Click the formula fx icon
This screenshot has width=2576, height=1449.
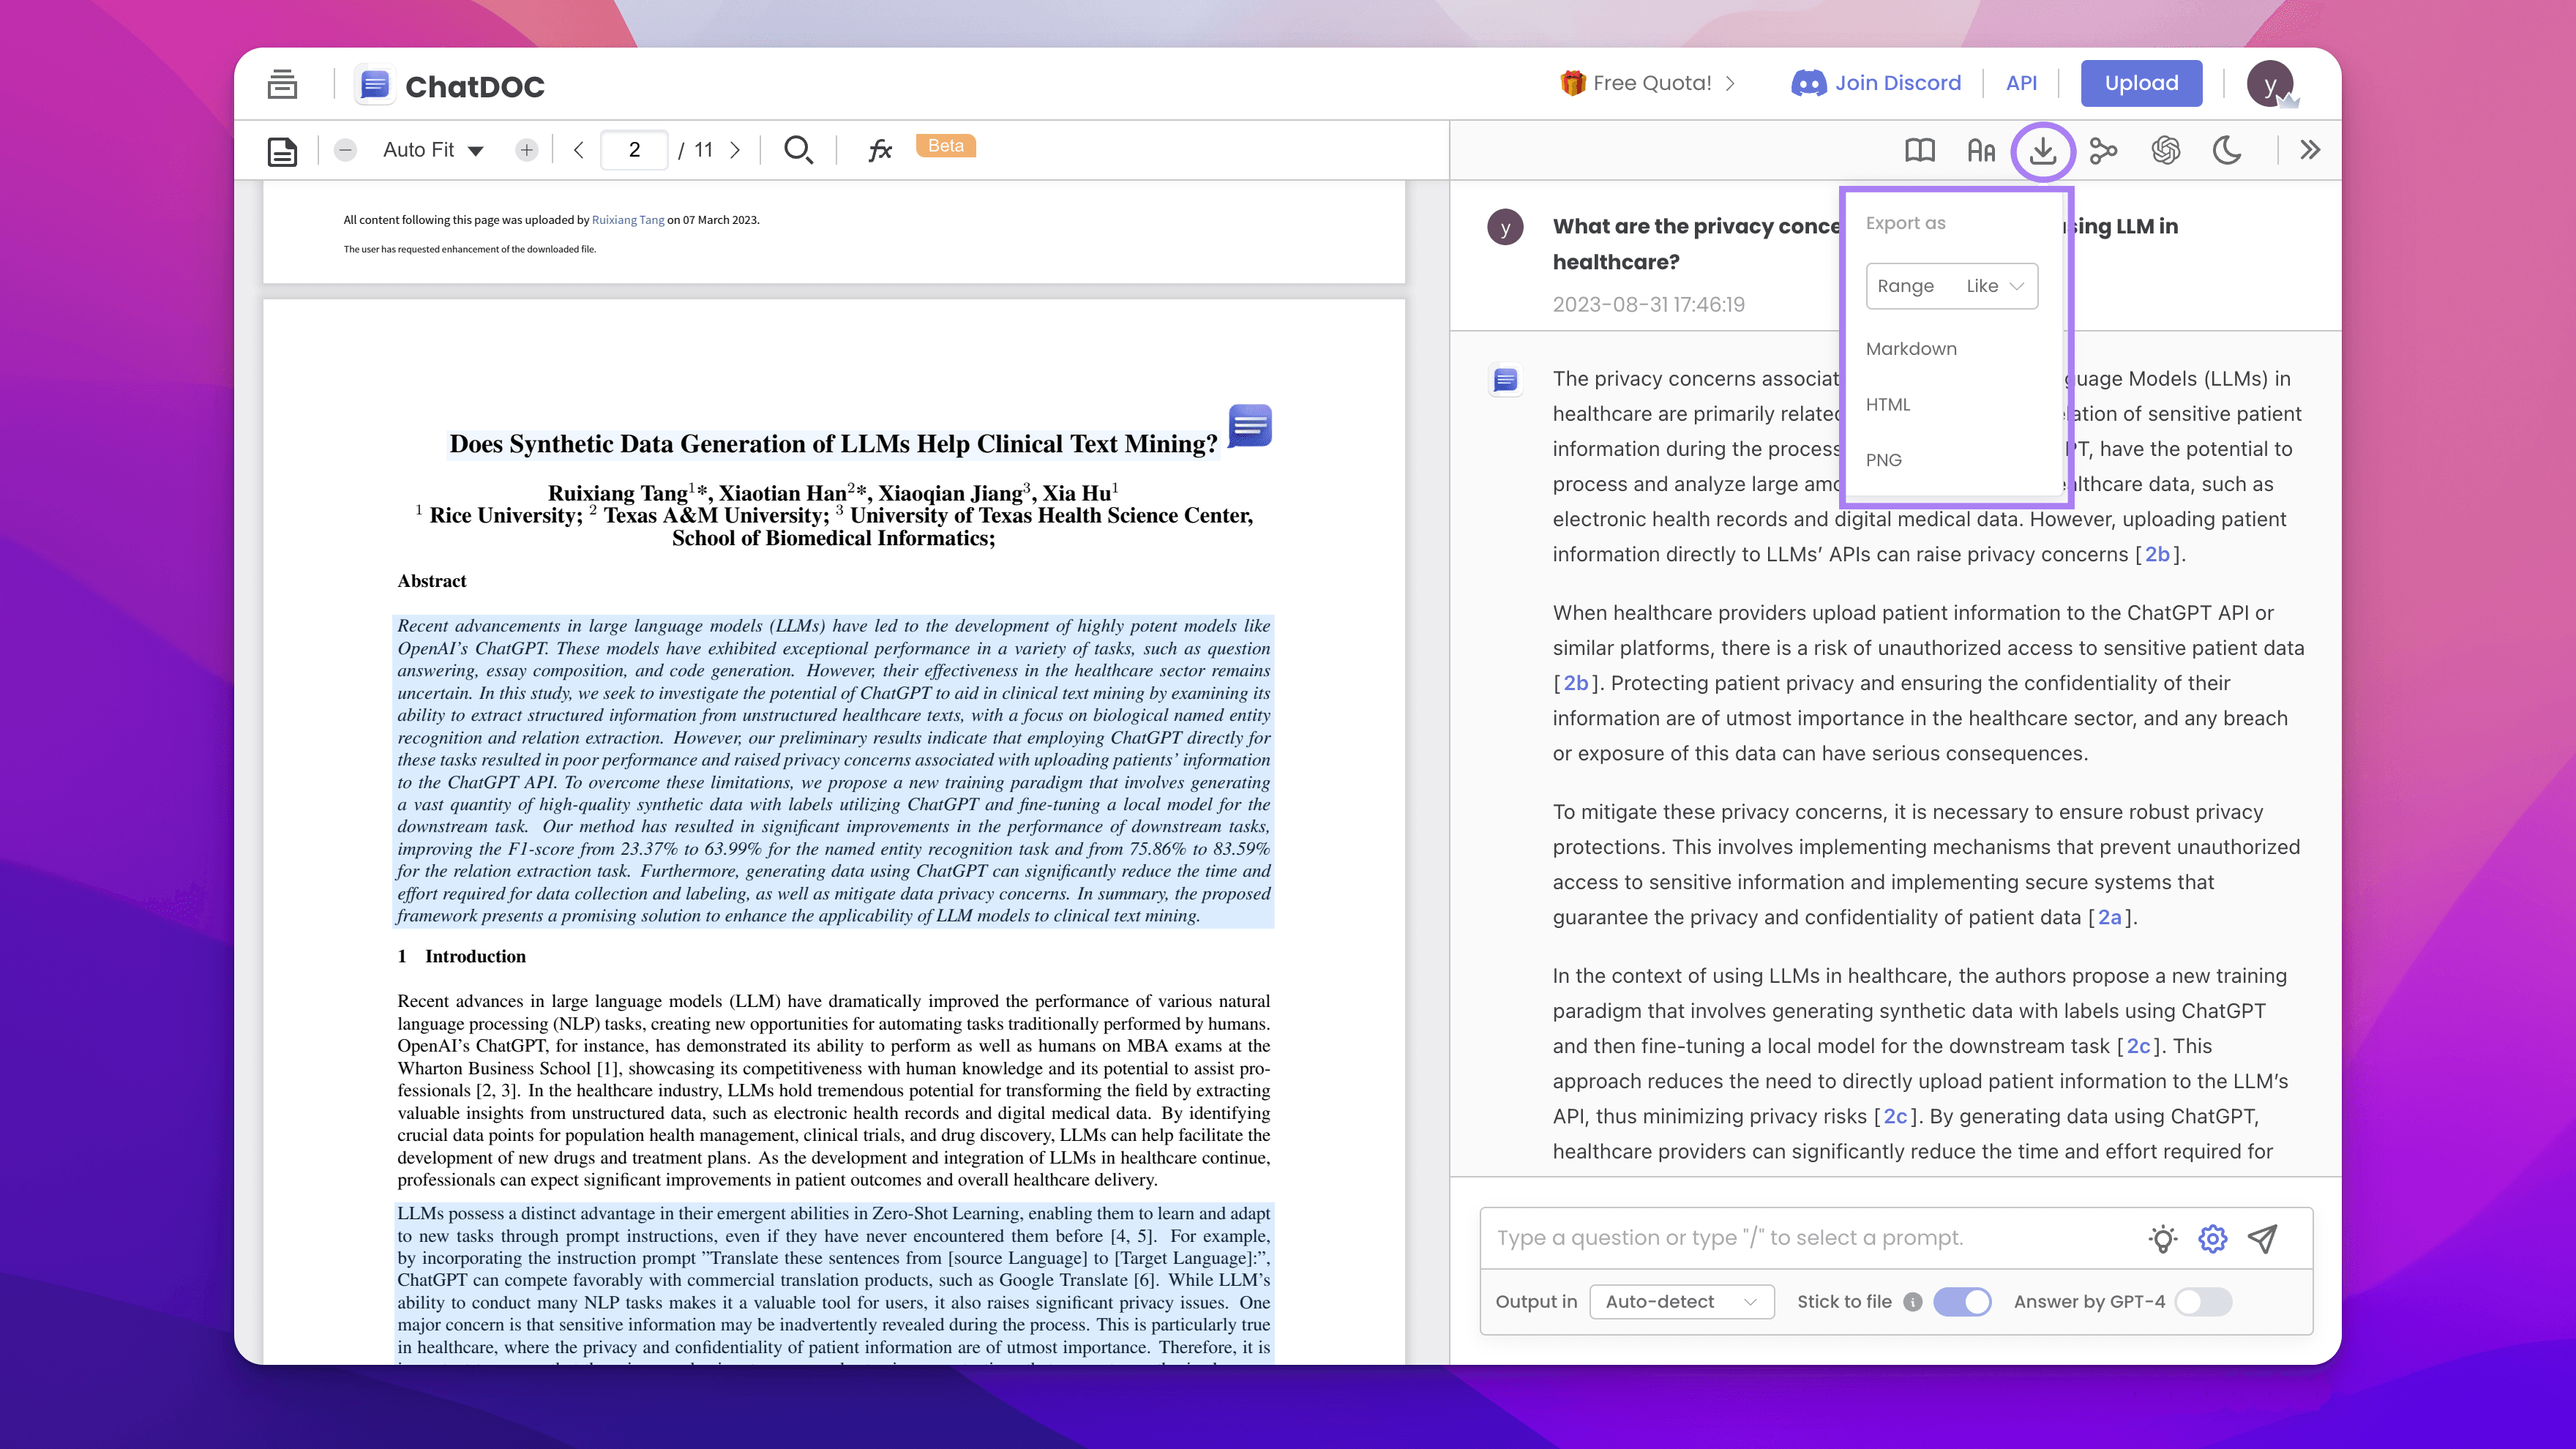pyautogui.click(x=879, y=150)
